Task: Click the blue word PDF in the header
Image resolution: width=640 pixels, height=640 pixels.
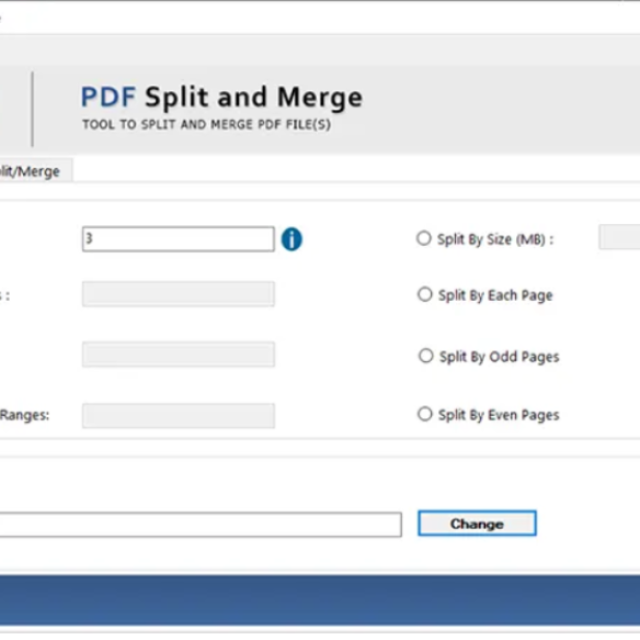Action: (x=108, y=97)
